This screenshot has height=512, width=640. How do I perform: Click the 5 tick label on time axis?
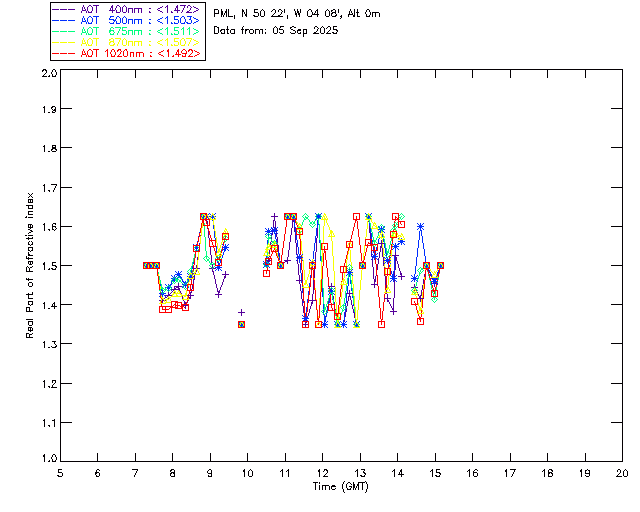tap(60, 472)
